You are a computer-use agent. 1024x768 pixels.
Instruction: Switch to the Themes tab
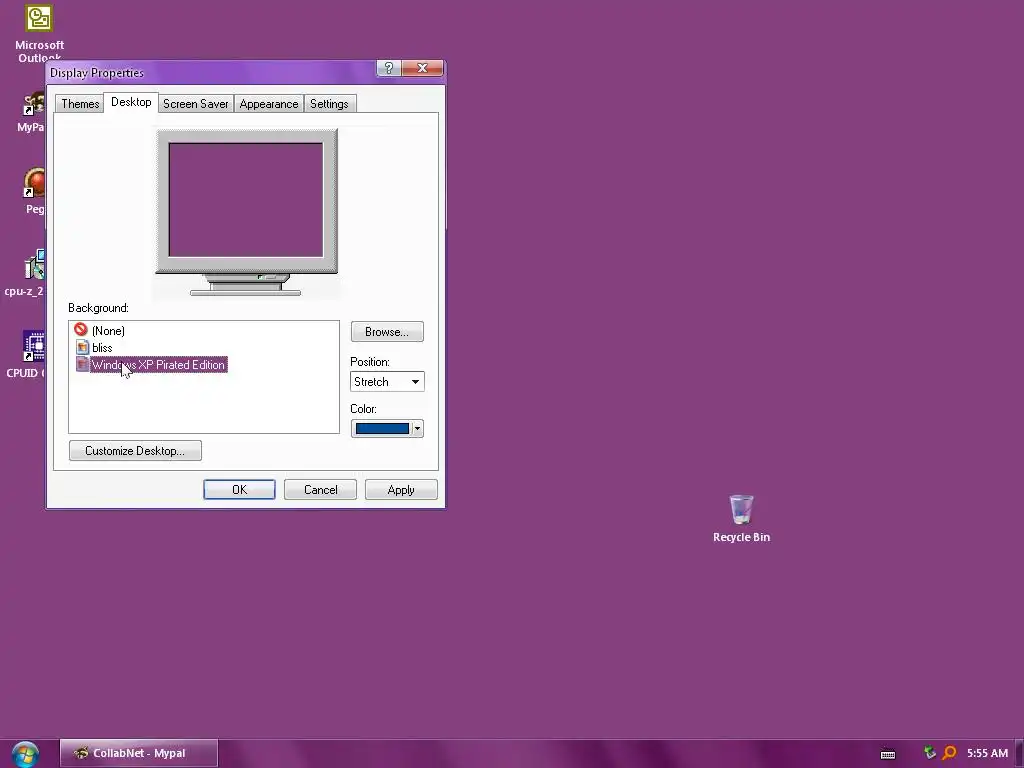[80, 104]
